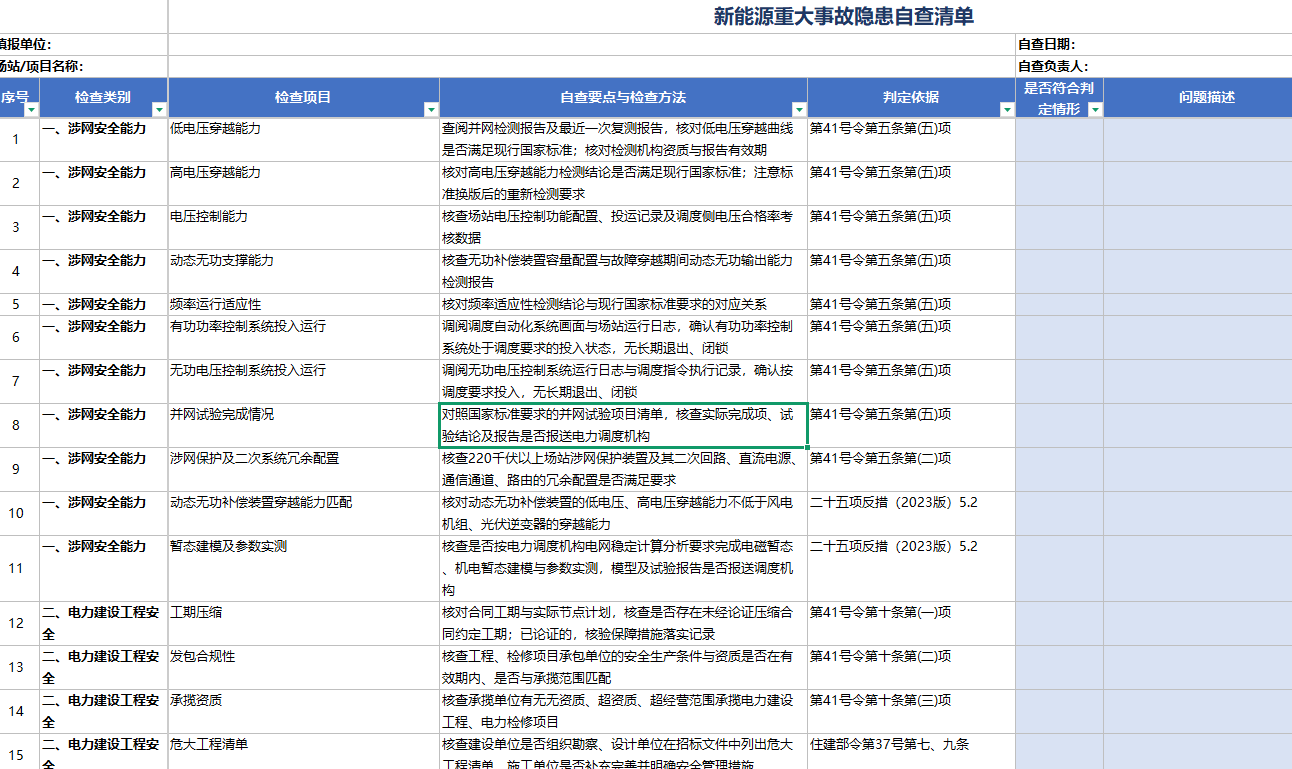The height and width of the screenshot is (769, 1292).
Task: Select the 二、电力建设工程安全 cell in row 13
Action: tap(104, 667)
